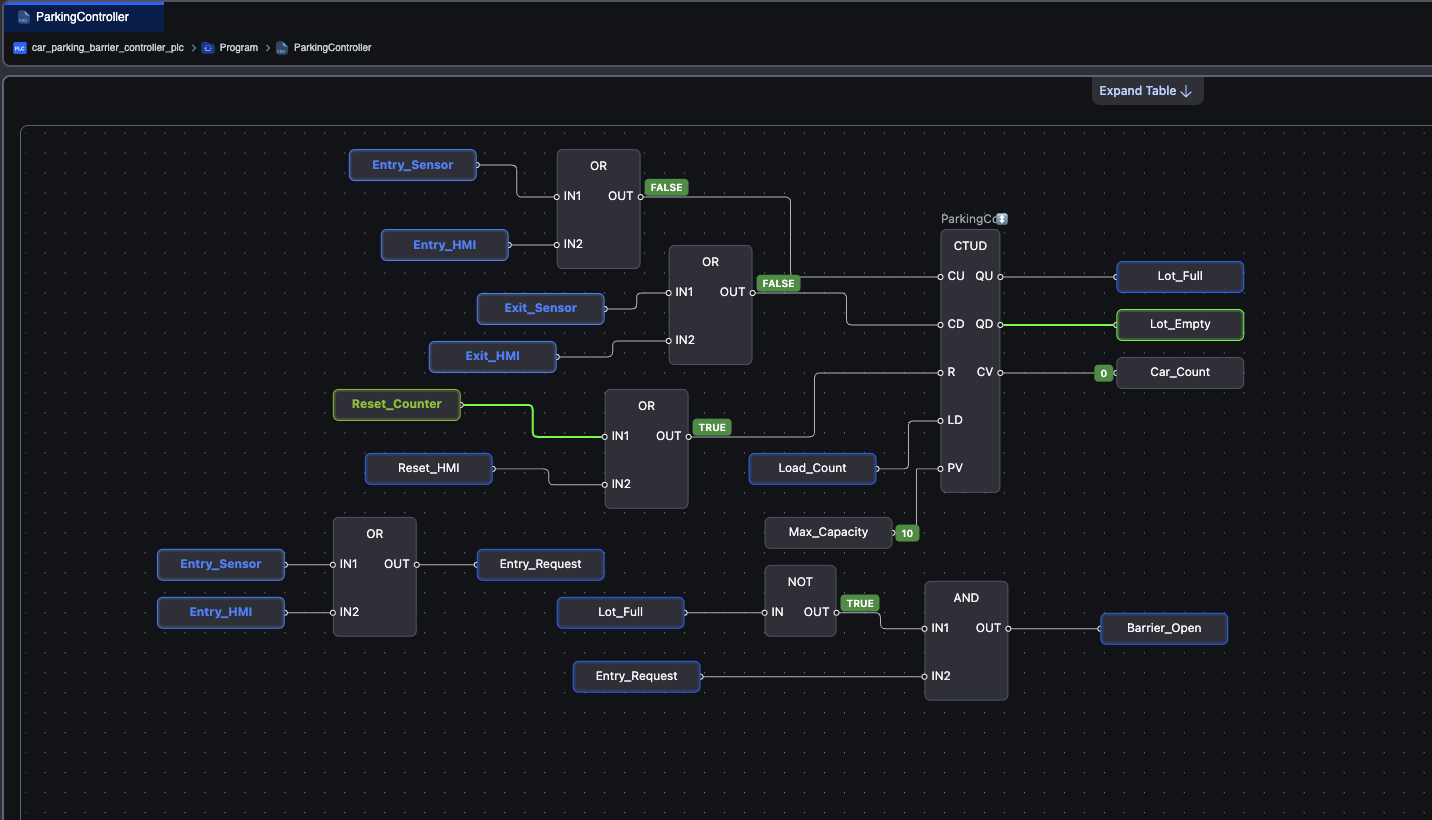Click the Expand Table button
The height and width of the screenshot is (820, 1432).
coord(1147,91)
